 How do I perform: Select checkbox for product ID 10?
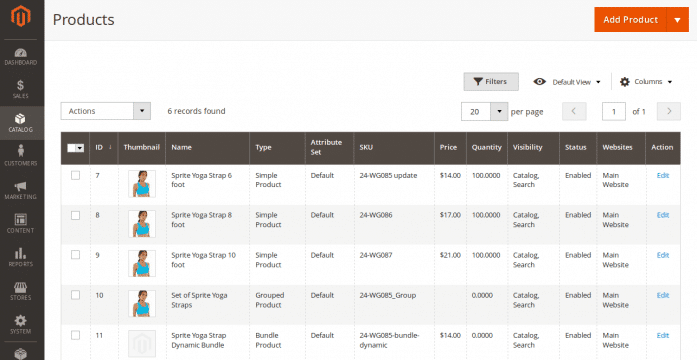pos(76,295)
